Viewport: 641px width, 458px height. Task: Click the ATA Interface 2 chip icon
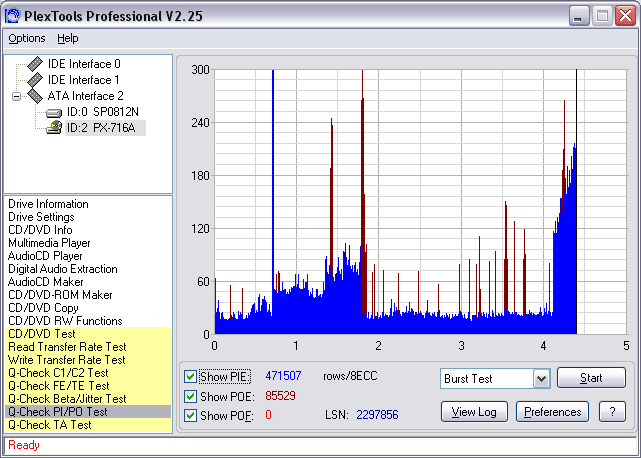(35, 96)
